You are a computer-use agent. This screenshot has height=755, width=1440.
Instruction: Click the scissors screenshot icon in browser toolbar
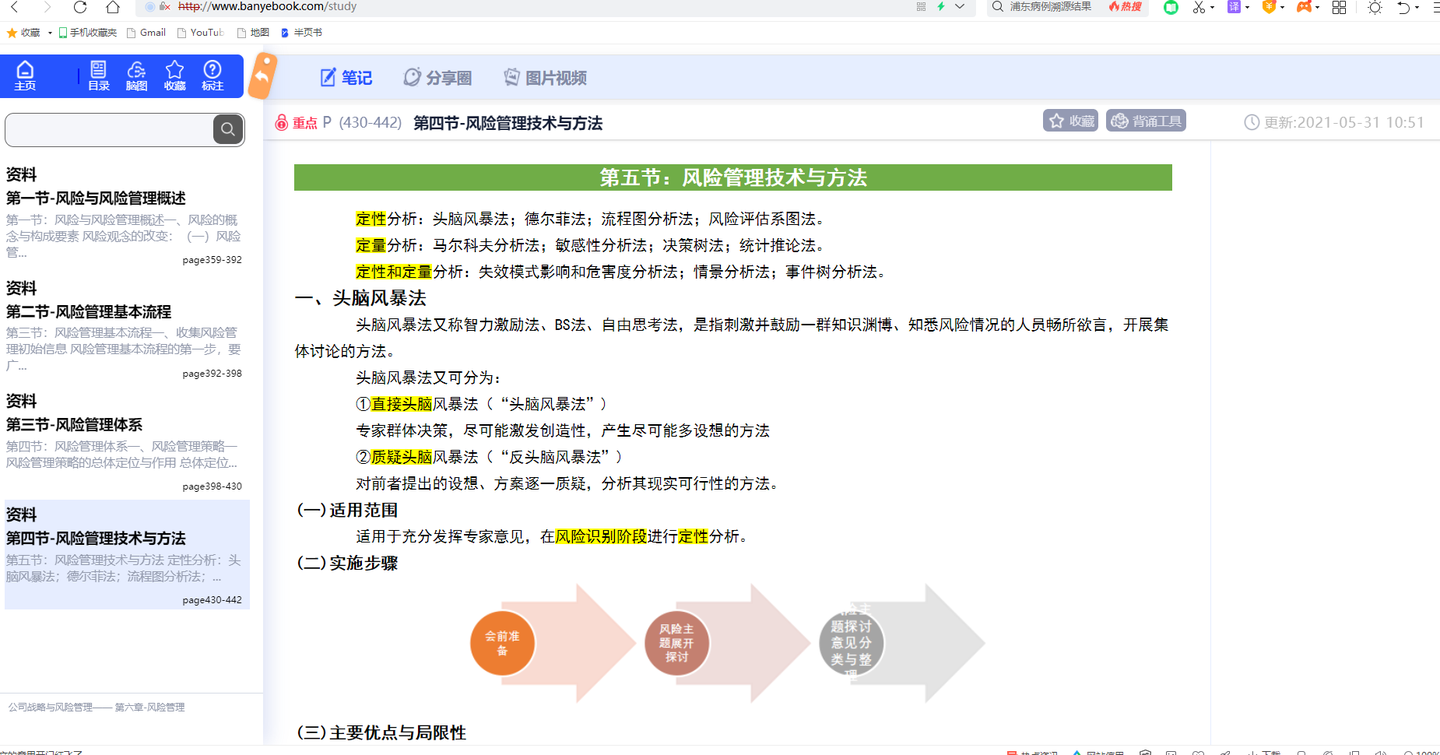1197,8
